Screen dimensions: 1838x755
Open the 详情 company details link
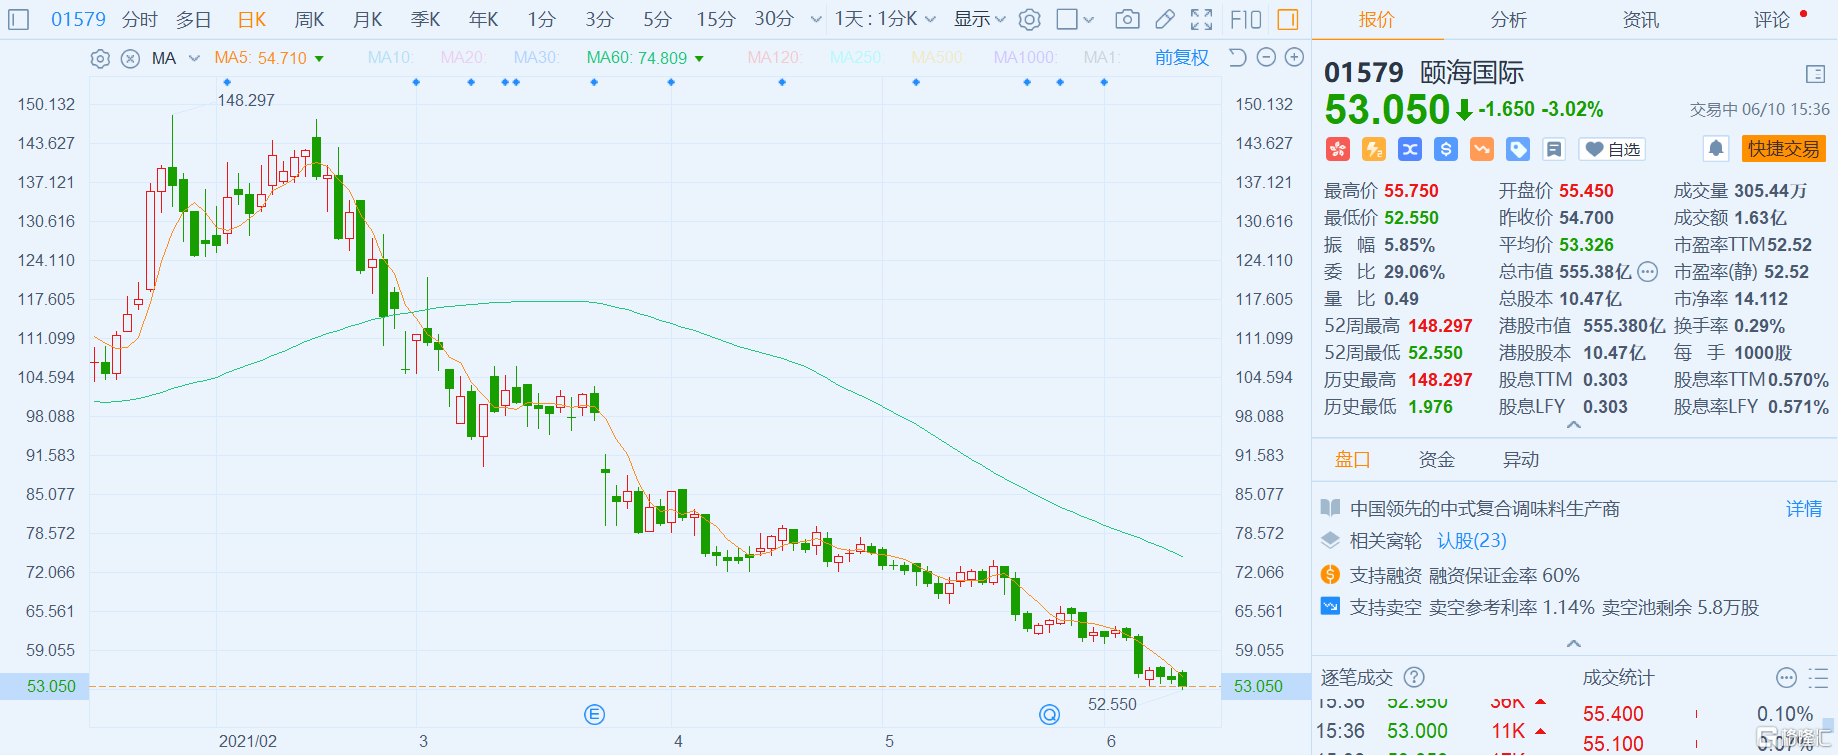[x=1804, y=509]
